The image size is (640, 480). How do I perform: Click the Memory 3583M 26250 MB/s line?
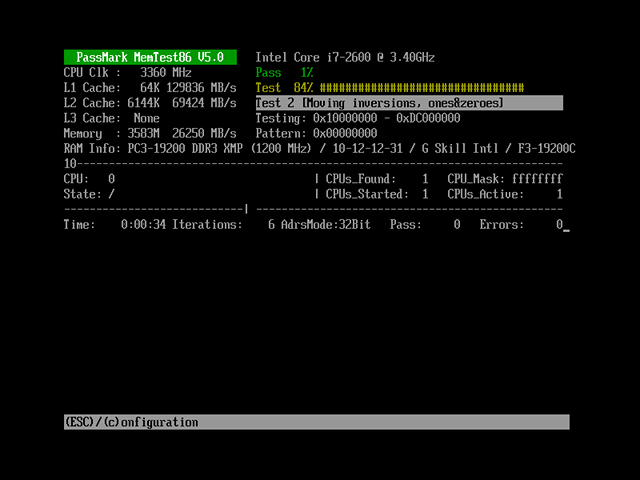(150, 133)
